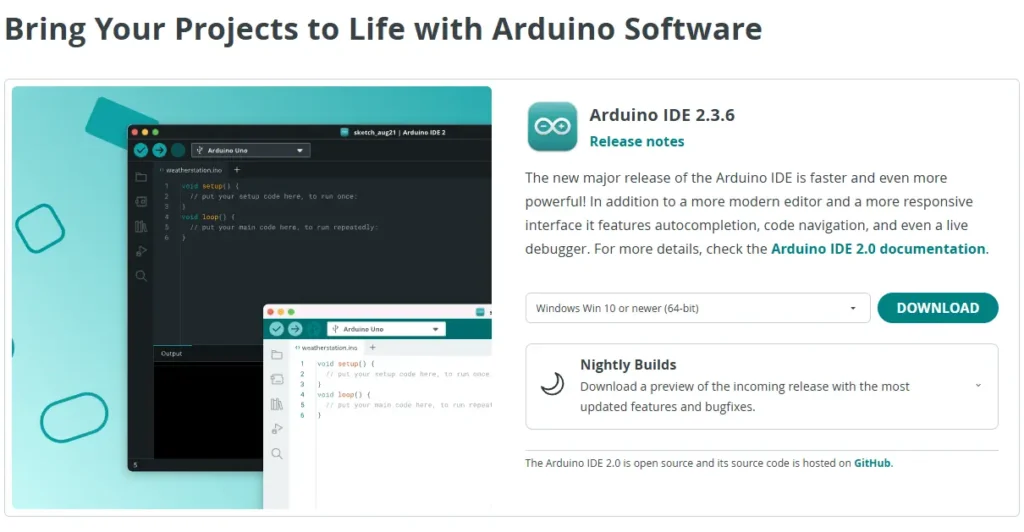Open the Arduino Uno board selector in the light IDE

pyautogui.click(x=386, y=329)
